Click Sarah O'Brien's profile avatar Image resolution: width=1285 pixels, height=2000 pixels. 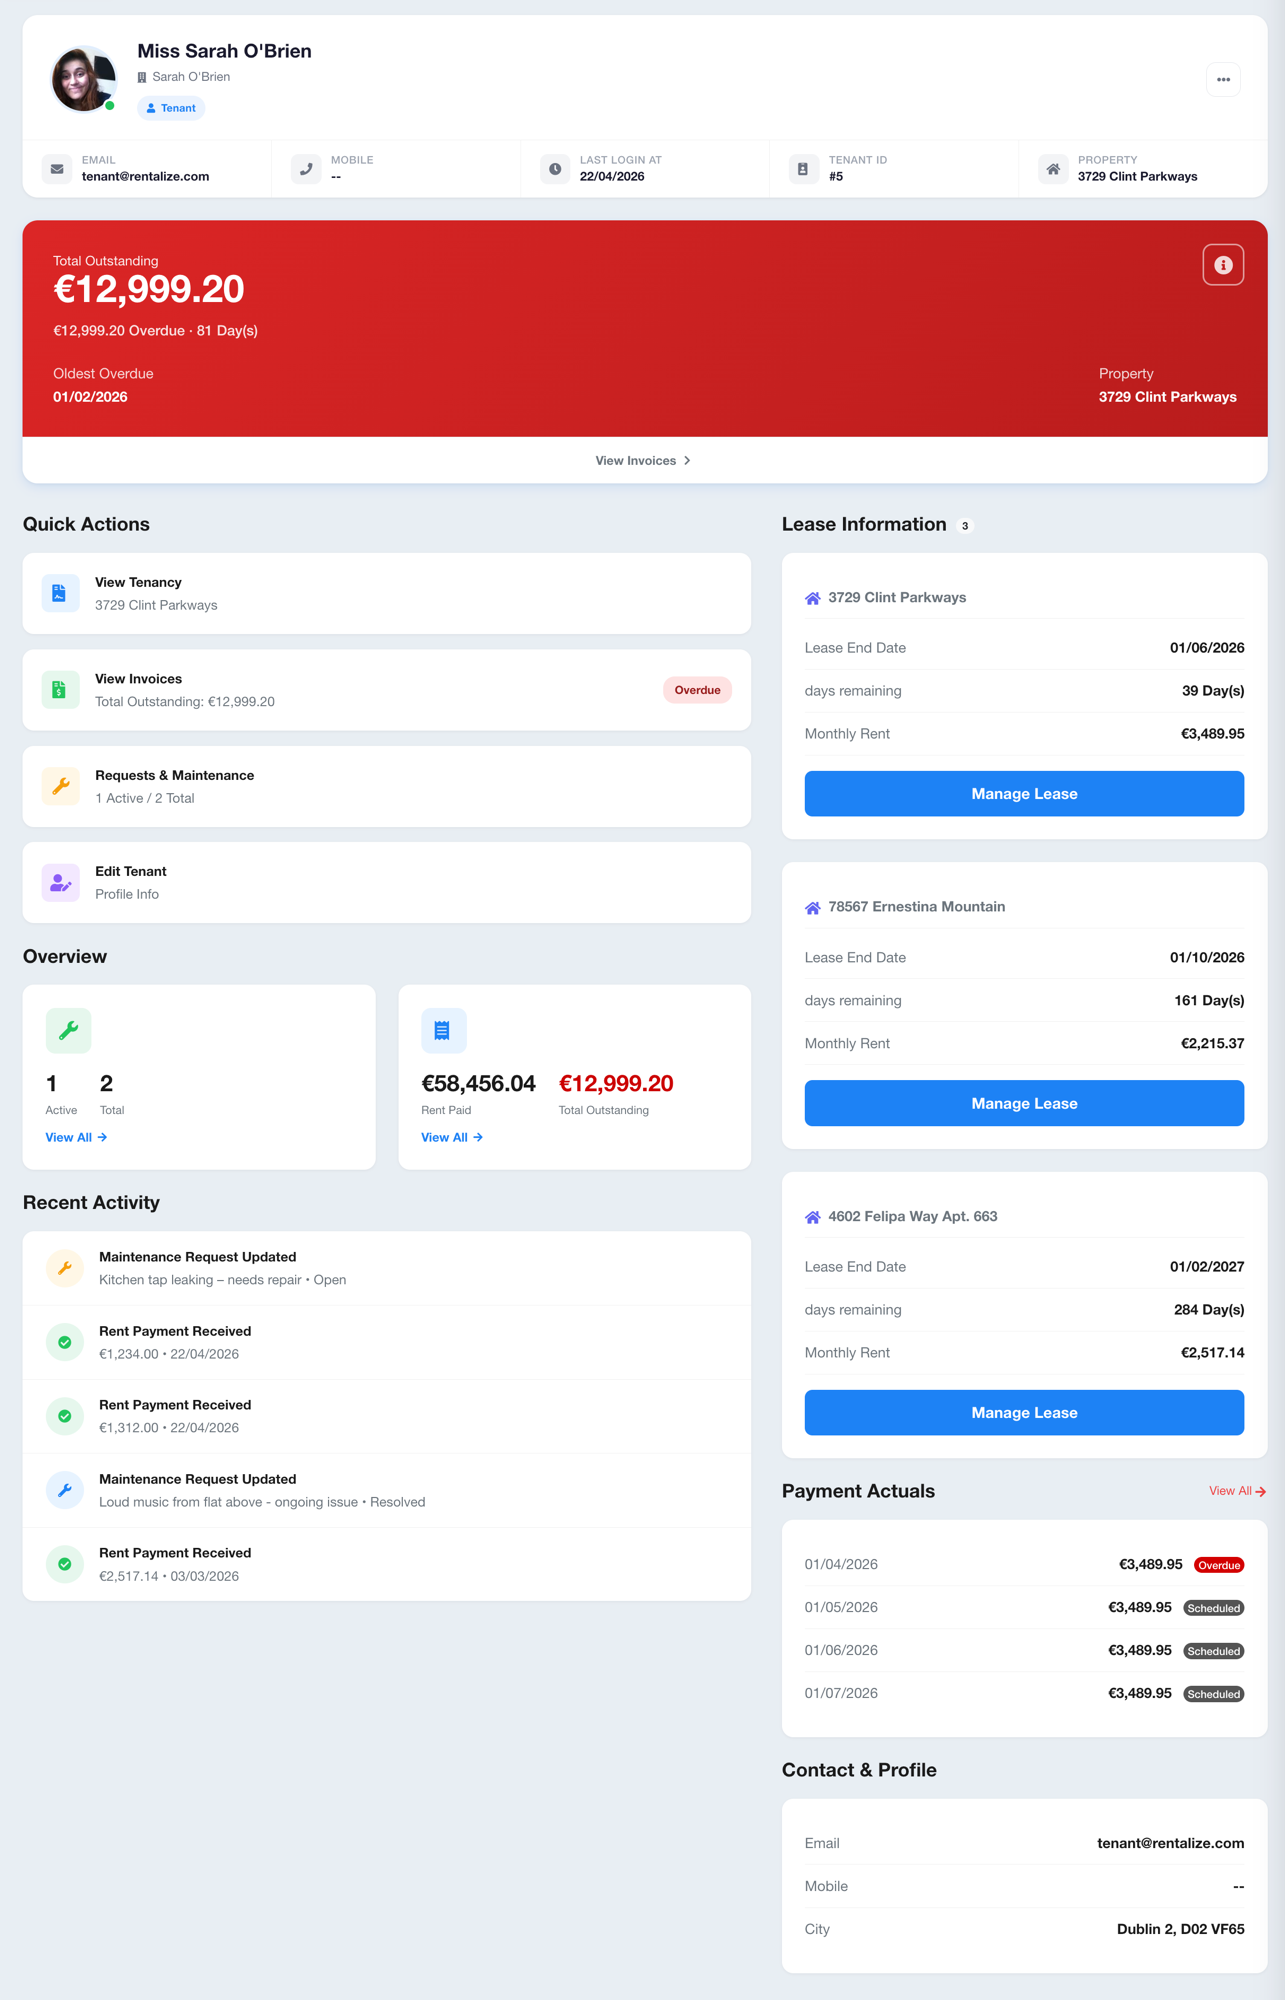click(x=84, y=79)
